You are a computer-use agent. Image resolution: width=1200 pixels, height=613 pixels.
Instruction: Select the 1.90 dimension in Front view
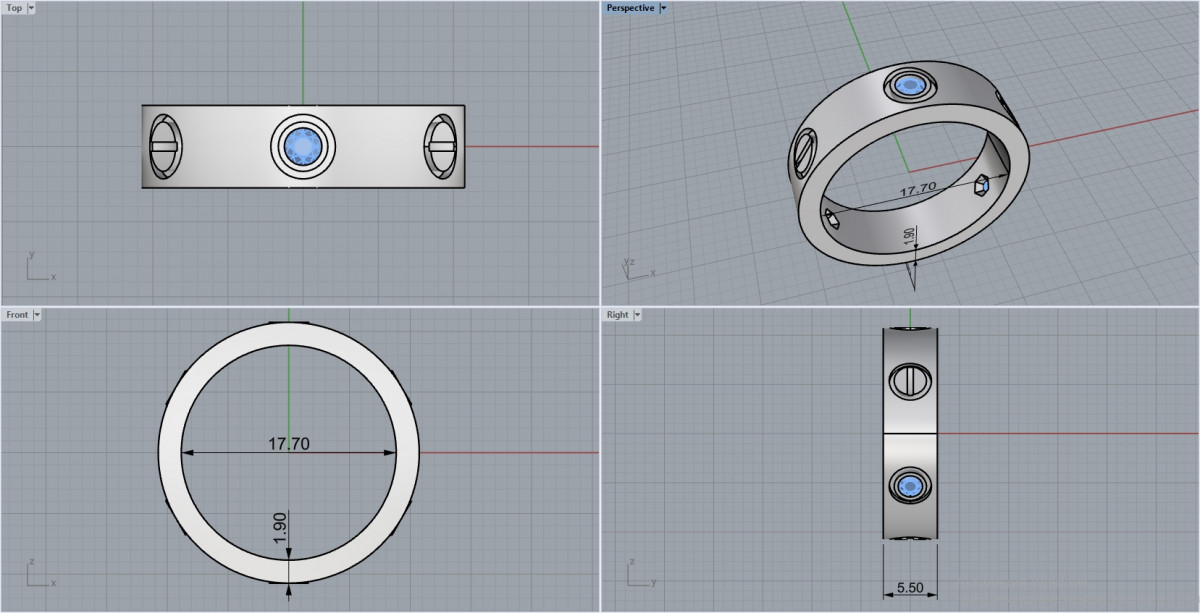point(280,527)
